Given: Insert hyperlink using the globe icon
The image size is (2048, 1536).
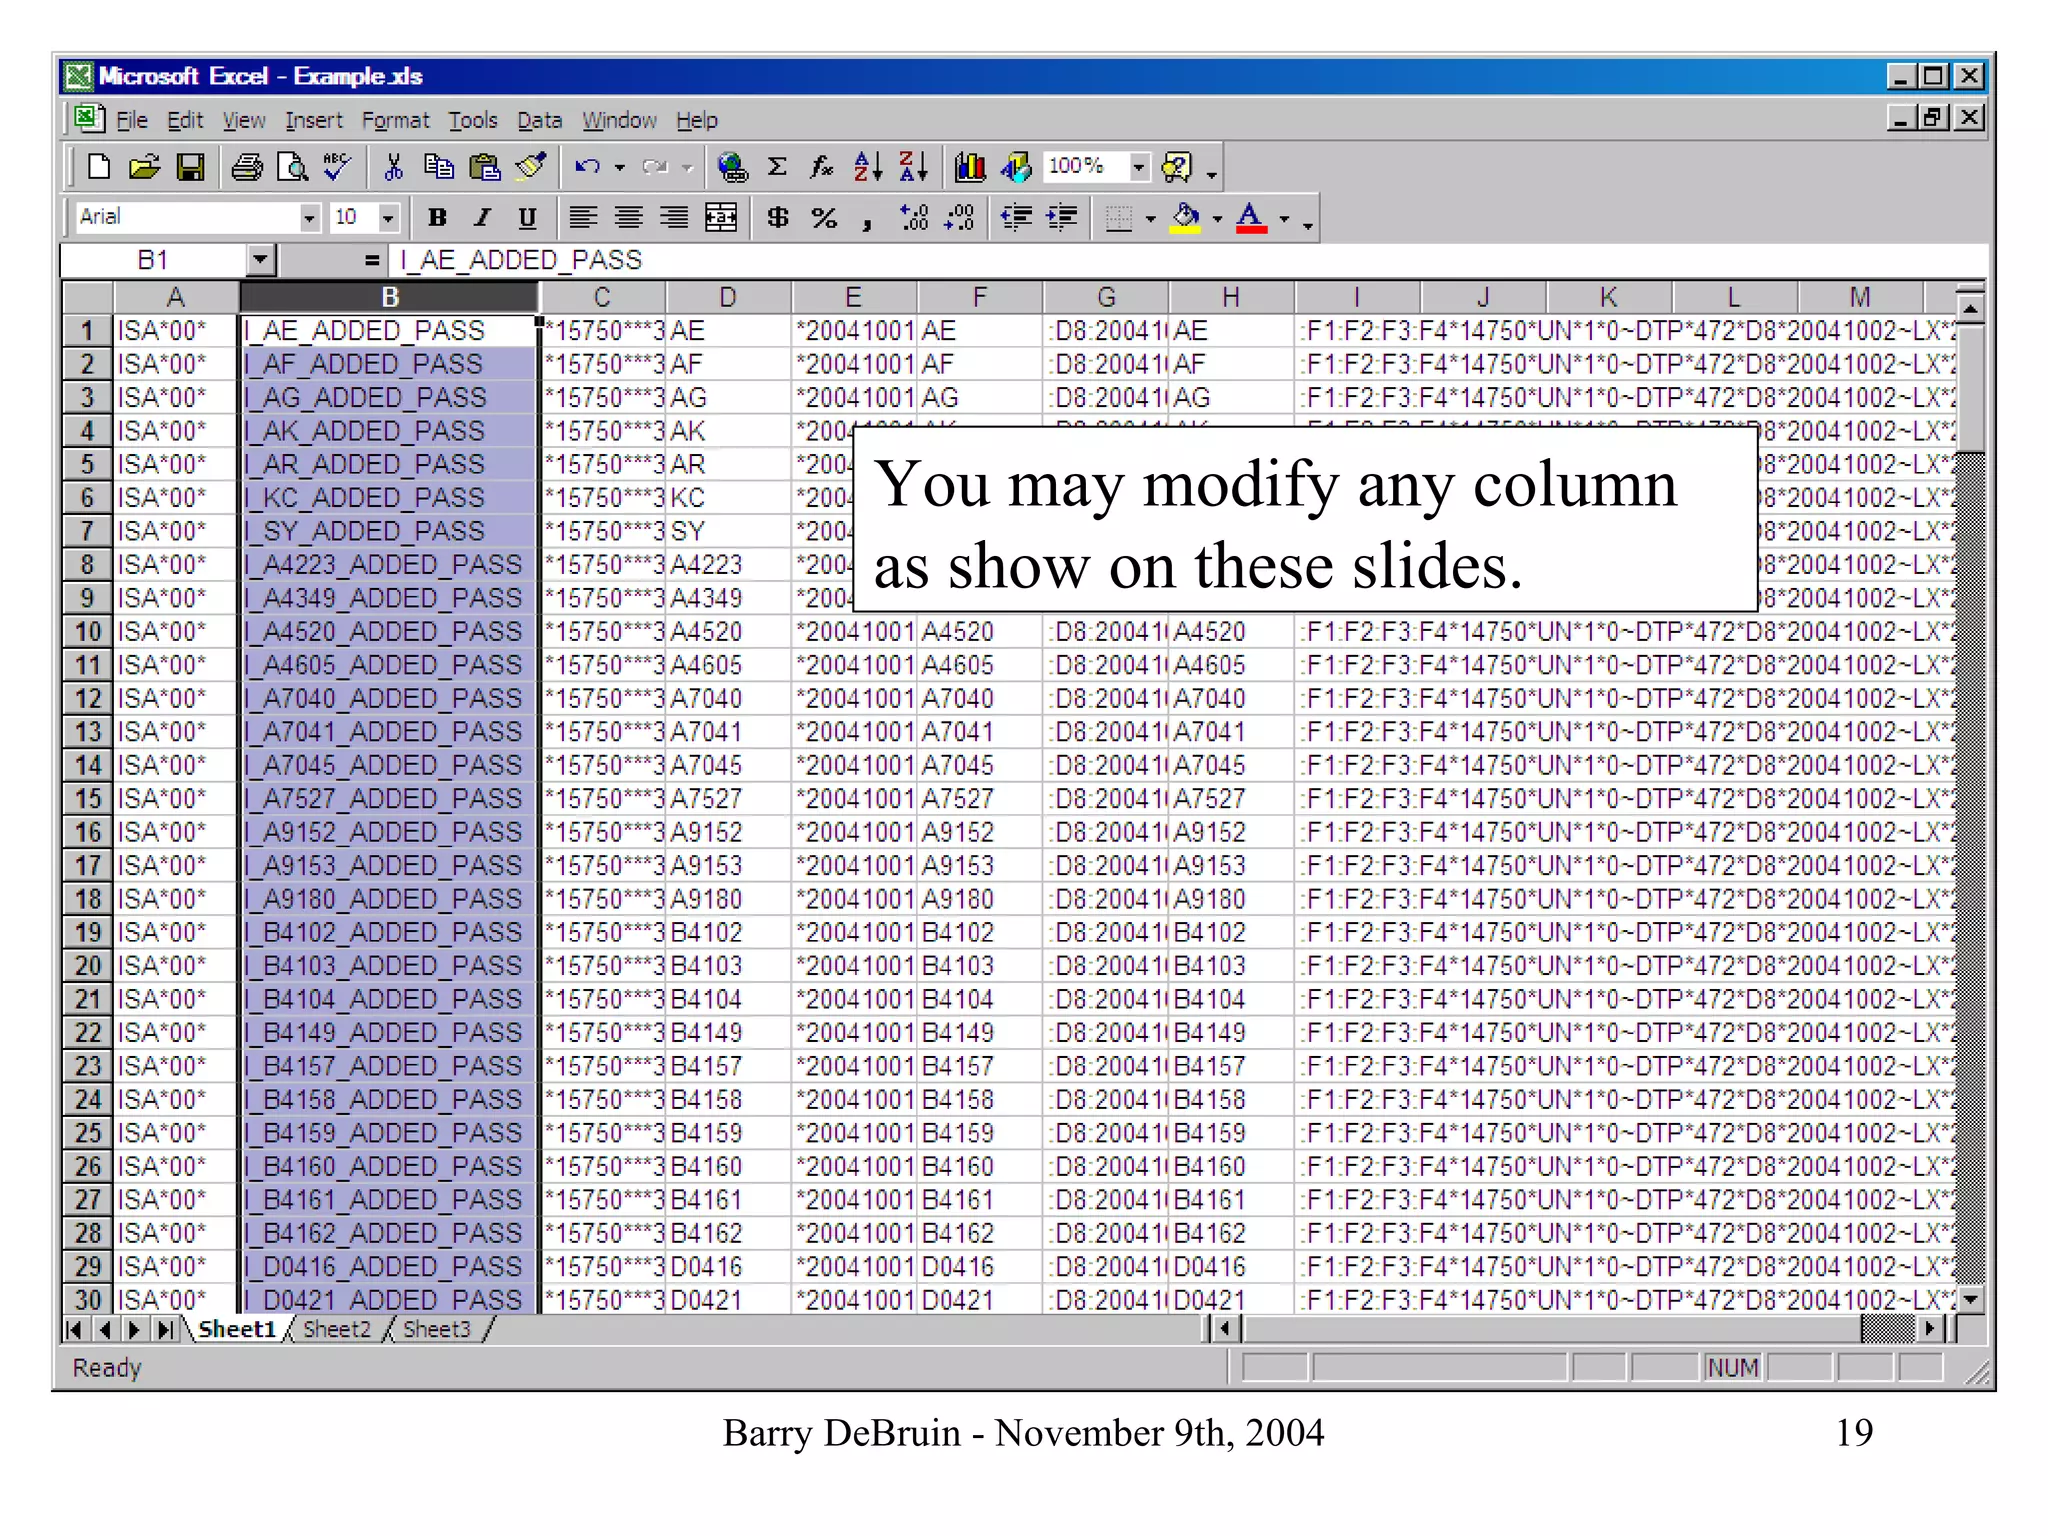Looking at the screenshot, I should click(732, 167).
